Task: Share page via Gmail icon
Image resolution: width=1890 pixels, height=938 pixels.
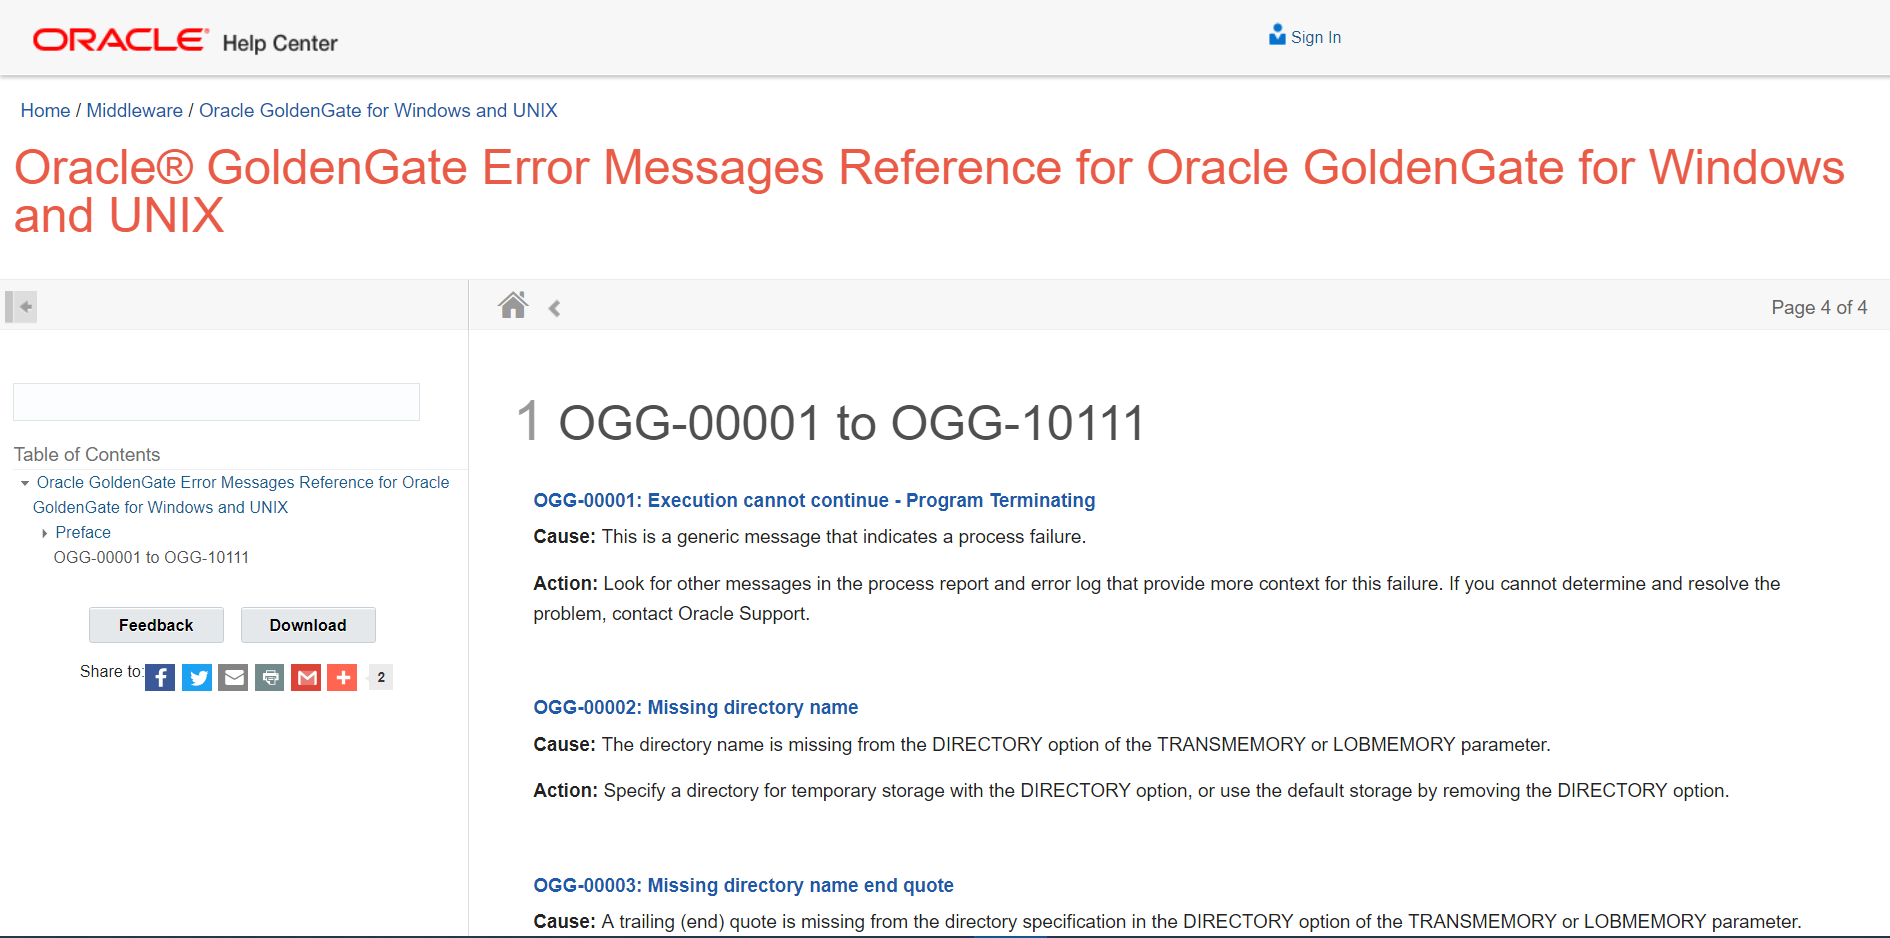Action: tap(306, 677)
